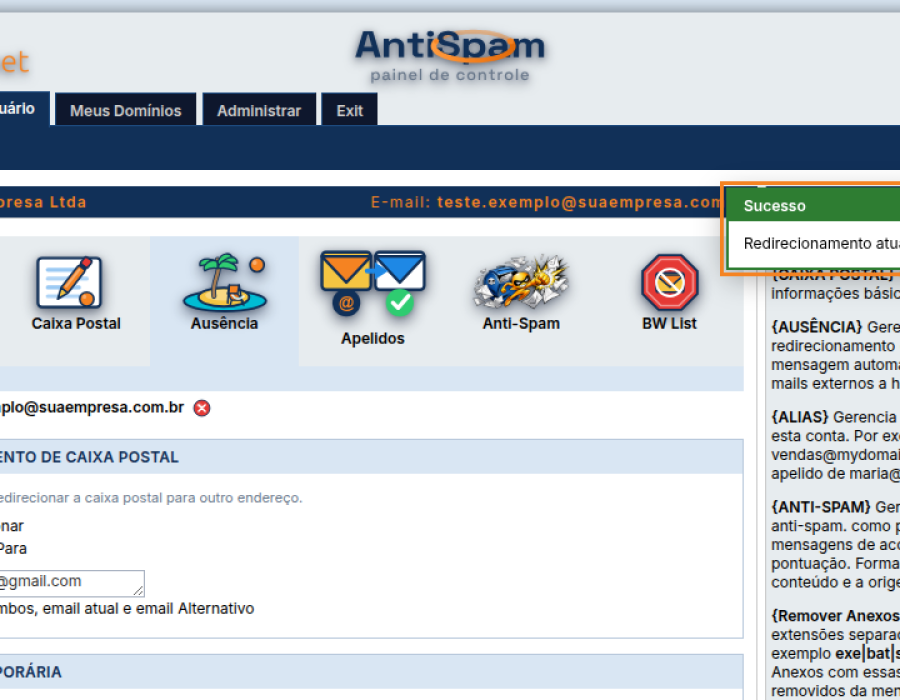900x700 pixels.
Task: Select the Exit tab
Action: coord(350,110)
